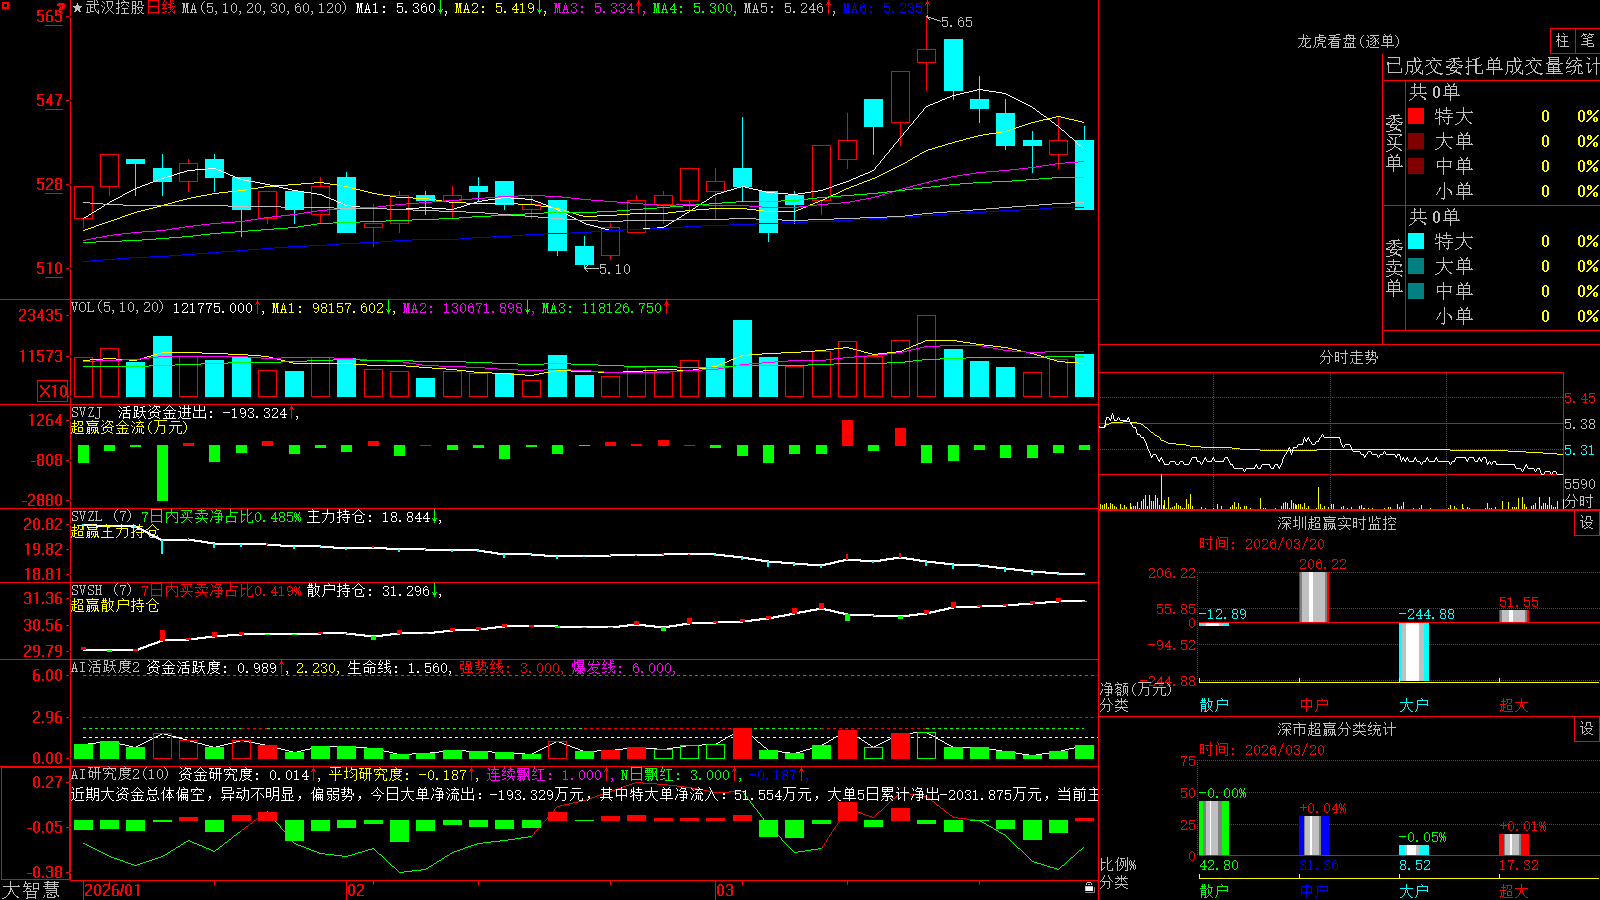Viewport: 1600px width, 900px height.
Task: Click the 已成交委托单成交量统计 header
Action: coord(1492,66)
